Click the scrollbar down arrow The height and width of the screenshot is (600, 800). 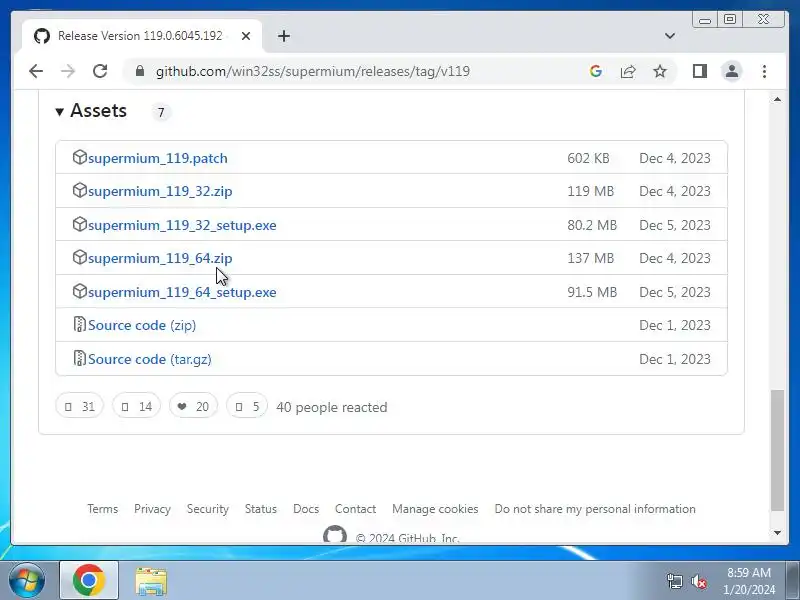click(x=777, y=533)
